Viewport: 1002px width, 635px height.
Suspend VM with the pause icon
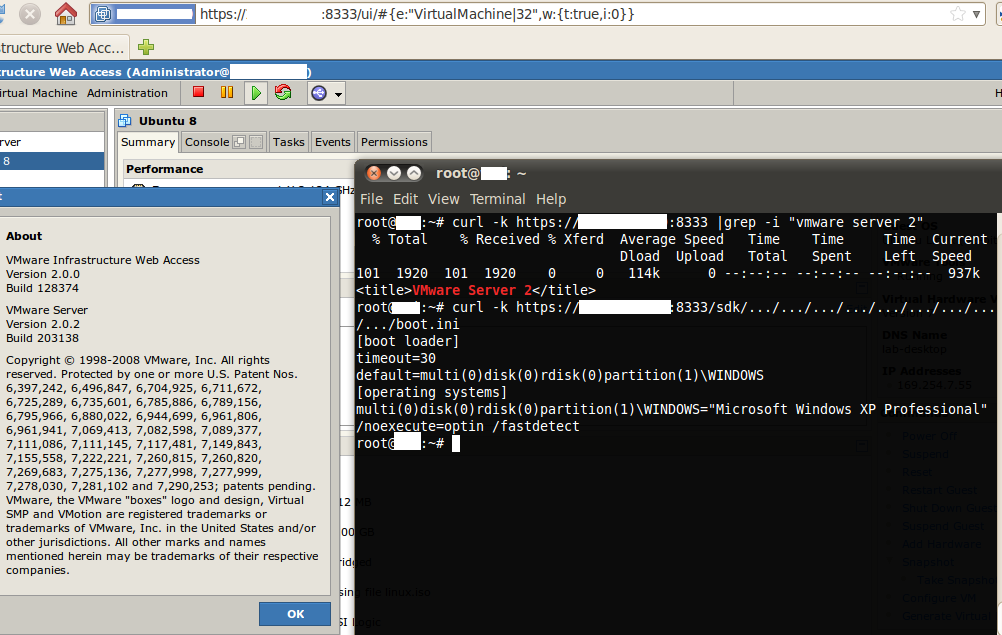point(227,93)
